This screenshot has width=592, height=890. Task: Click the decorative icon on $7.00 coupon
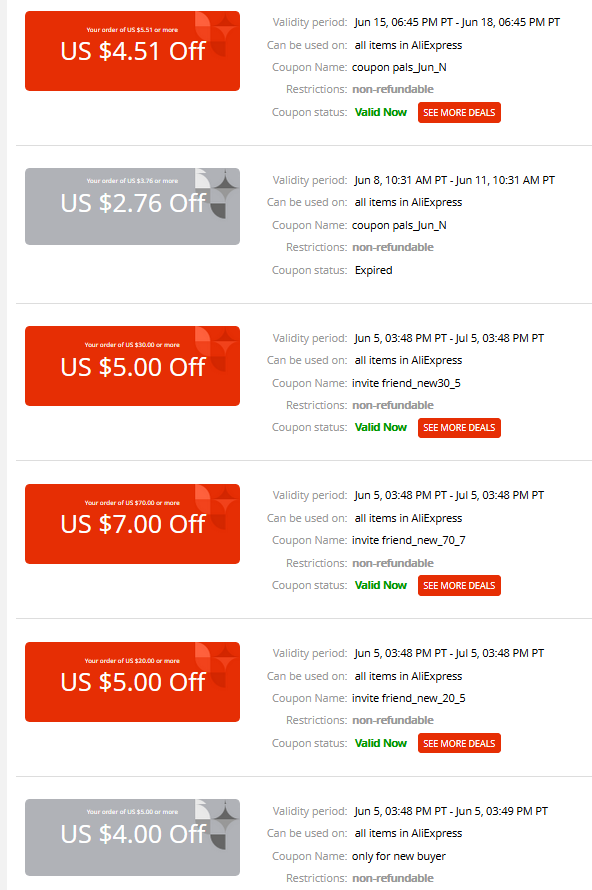pos(215,507)
